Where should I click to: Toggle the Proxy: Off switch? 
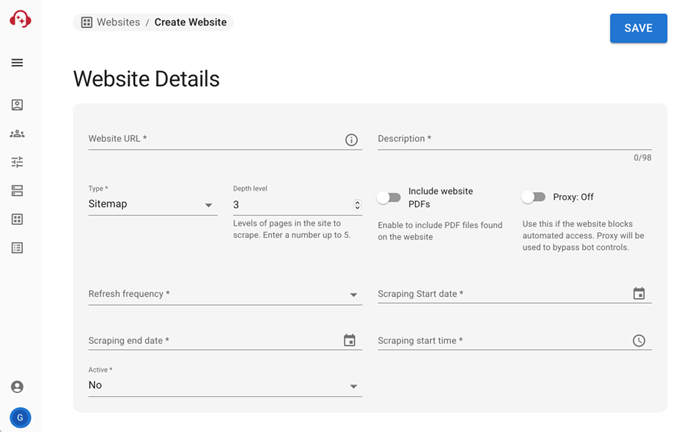(533, 197)
